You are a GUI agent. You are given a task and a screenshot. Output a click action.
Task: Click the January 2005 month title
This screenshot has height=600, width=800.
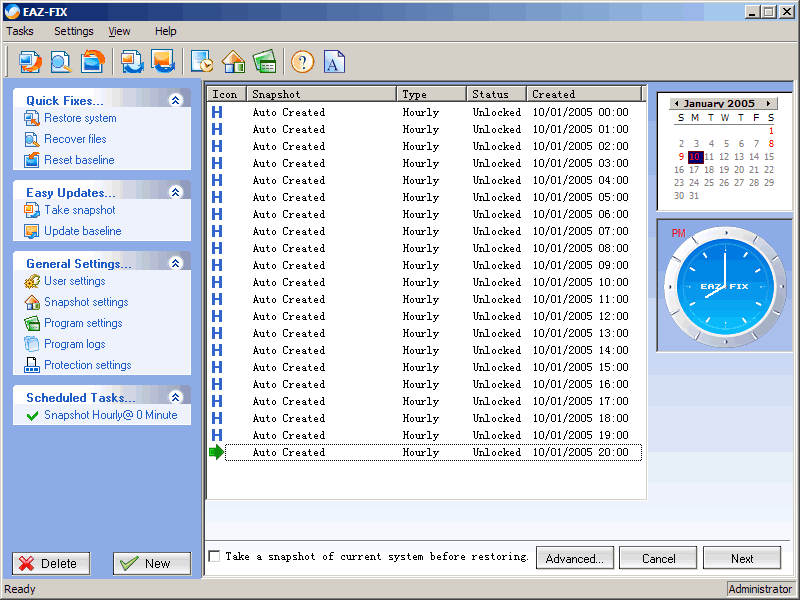(719, 103)
